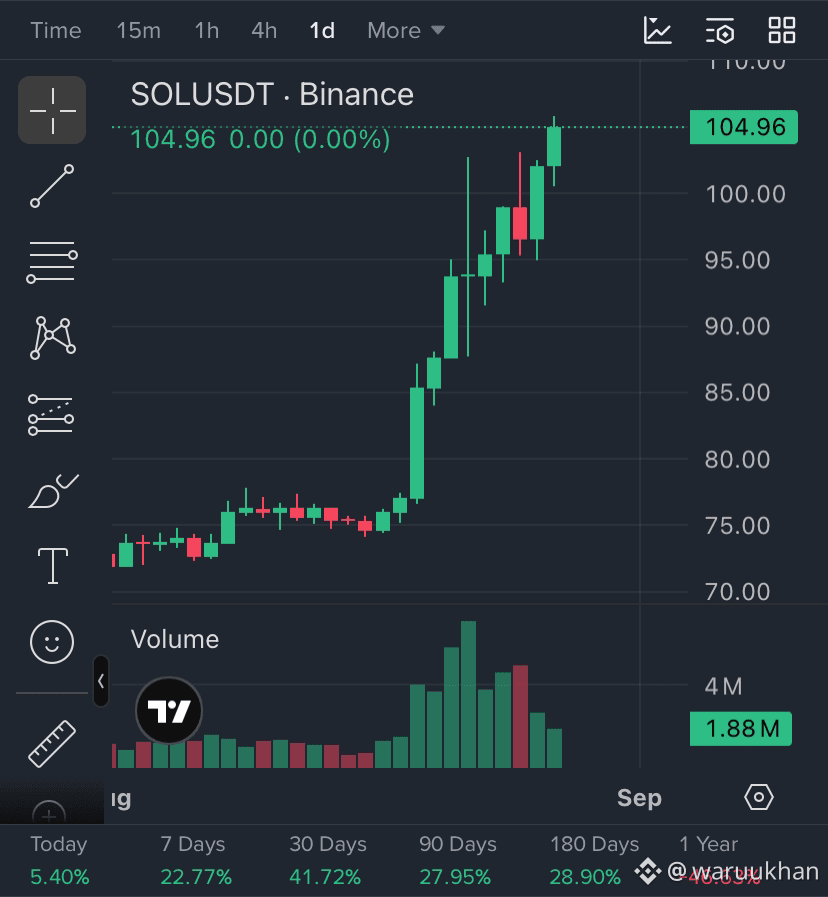Image resolution: width=828 pixels, height=897 pixels.
Task: Click the 1.88 M volume label
Action: point(741,729)
